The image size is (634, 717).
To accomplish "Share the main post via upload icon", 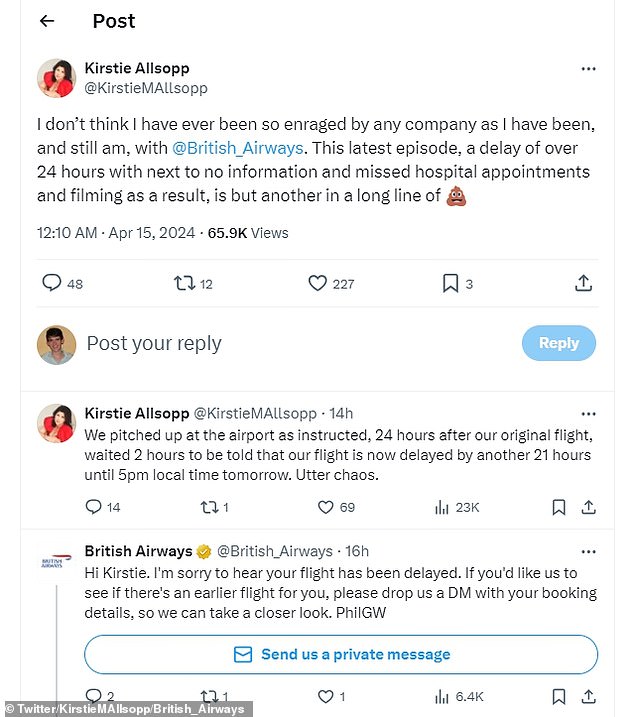I will point(584,283).
